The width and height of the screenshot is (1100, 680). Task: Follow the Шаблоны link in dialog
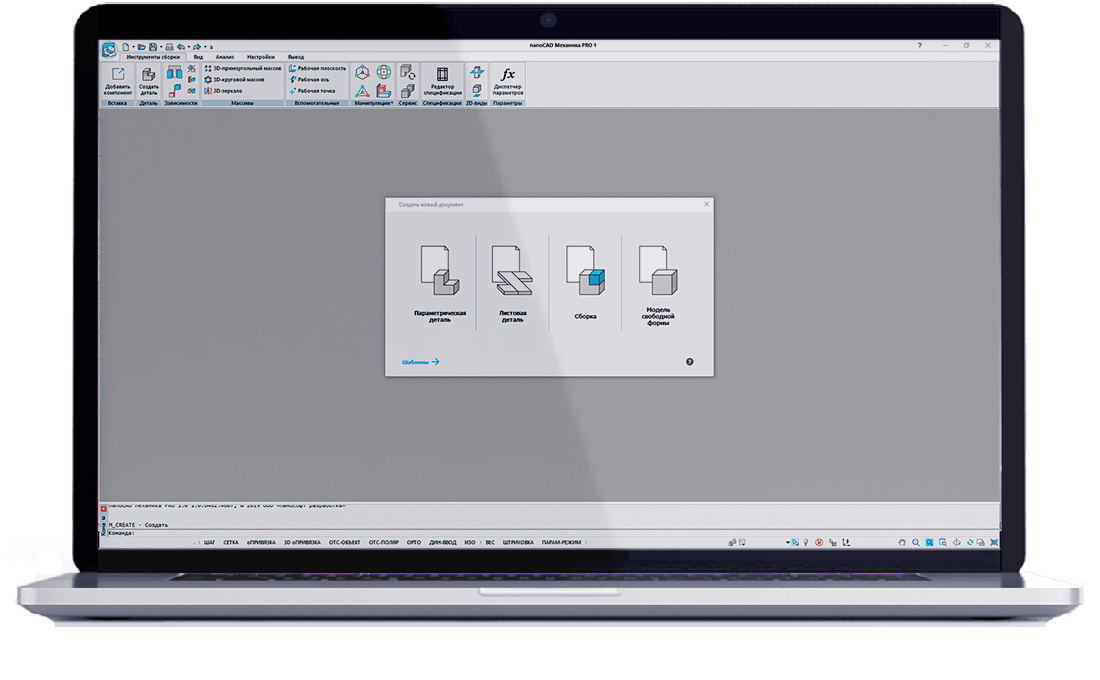click(x=420, y=362)
